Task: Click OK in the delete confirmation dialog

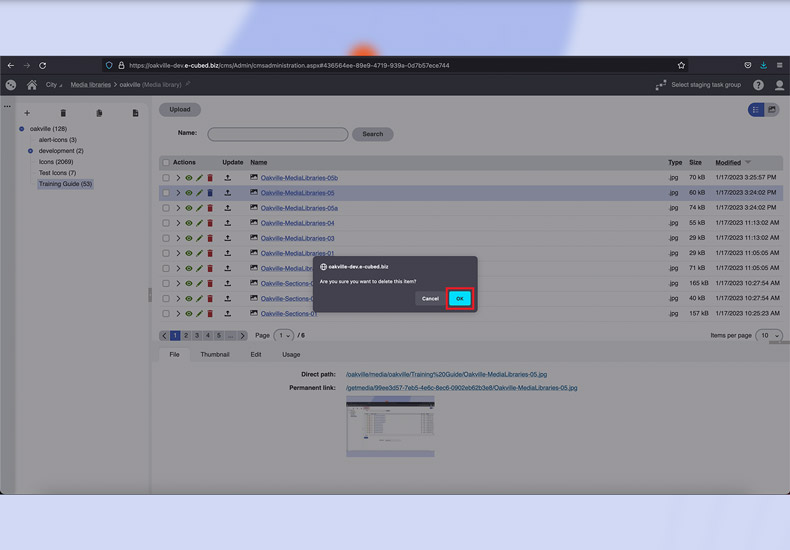Action: pos(459,298)
